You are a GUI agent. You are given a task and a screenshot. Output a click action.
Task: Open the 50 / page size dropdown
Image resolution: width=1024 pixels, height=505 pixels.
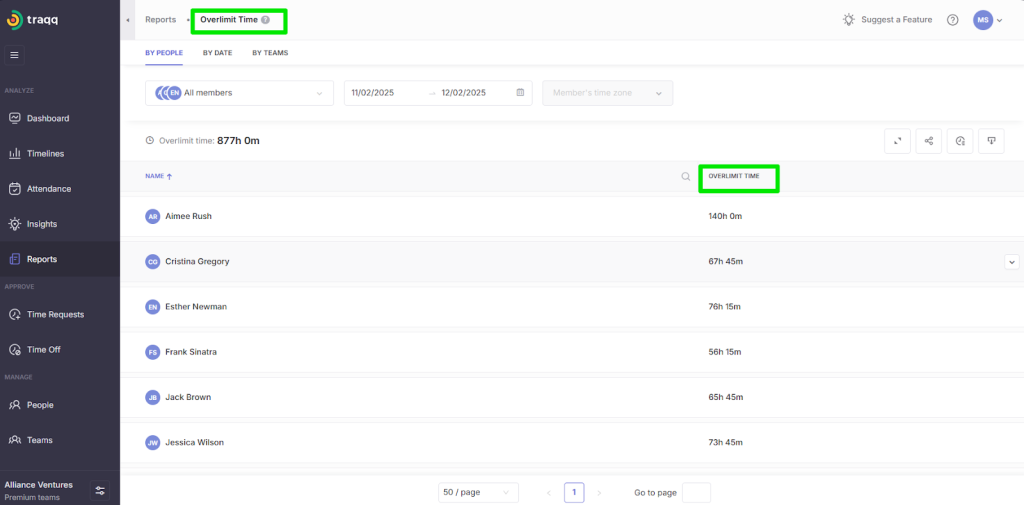click(478, 492)
